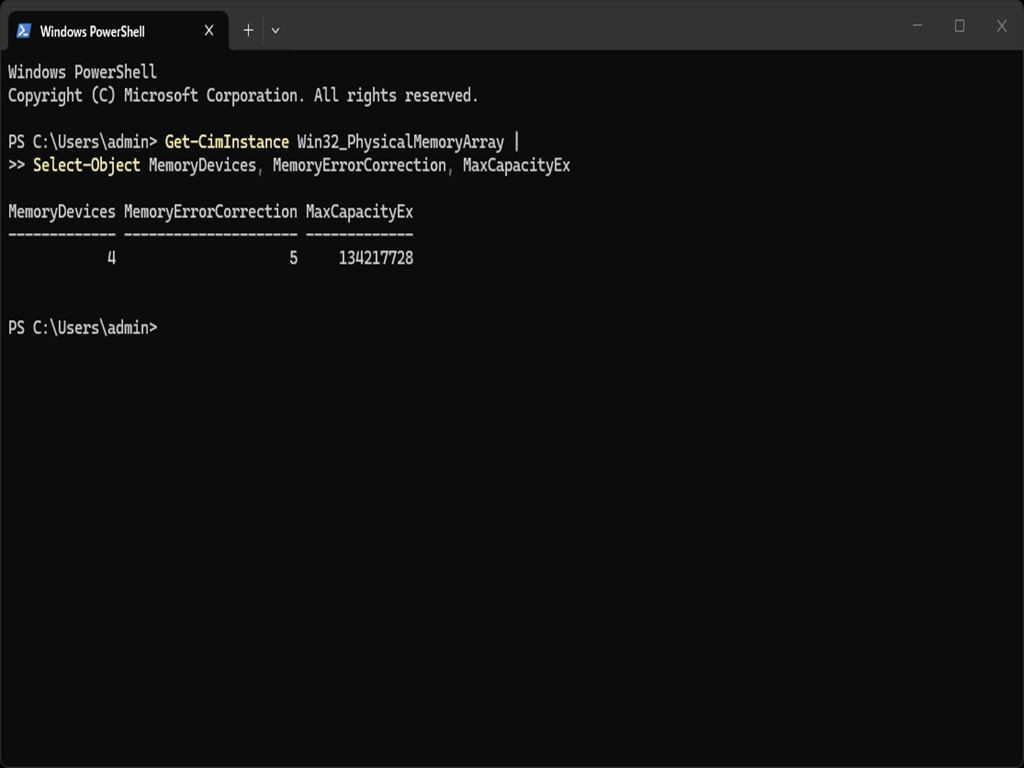Close the terminal window

pyautogui.click(x=1002, y=25)
